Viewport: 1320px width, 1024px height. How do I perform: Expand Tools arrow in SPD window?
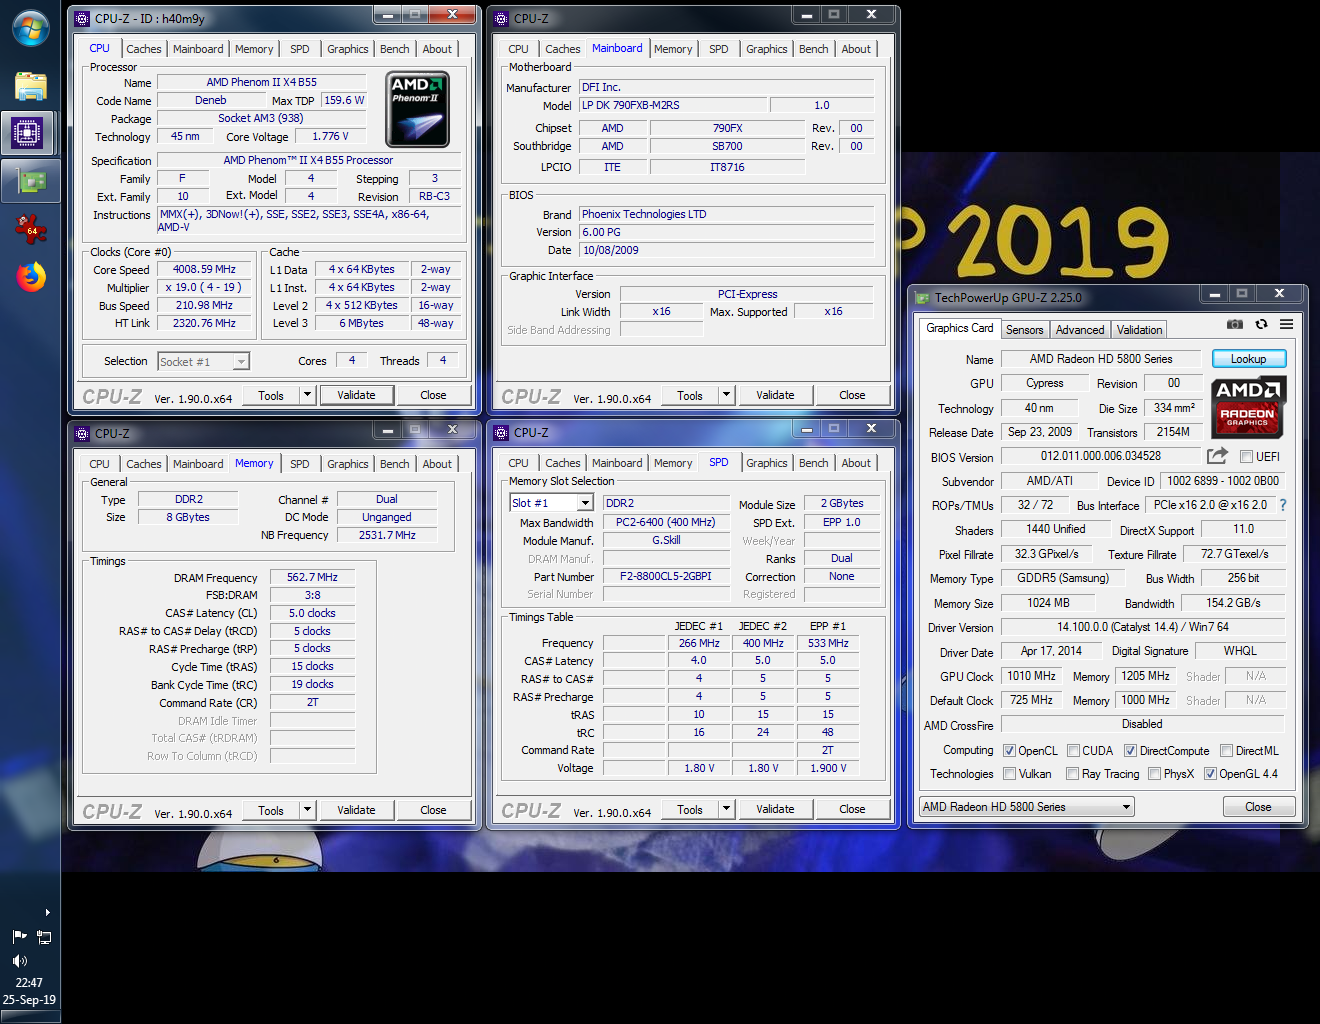726,809
